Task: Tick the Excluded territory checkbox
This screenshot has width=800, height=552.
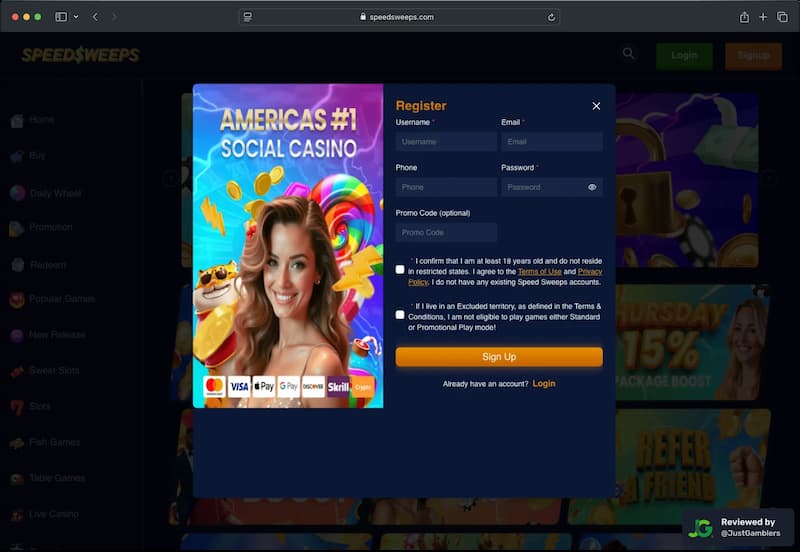Action: pyautogui.click(x=400, y=315)
